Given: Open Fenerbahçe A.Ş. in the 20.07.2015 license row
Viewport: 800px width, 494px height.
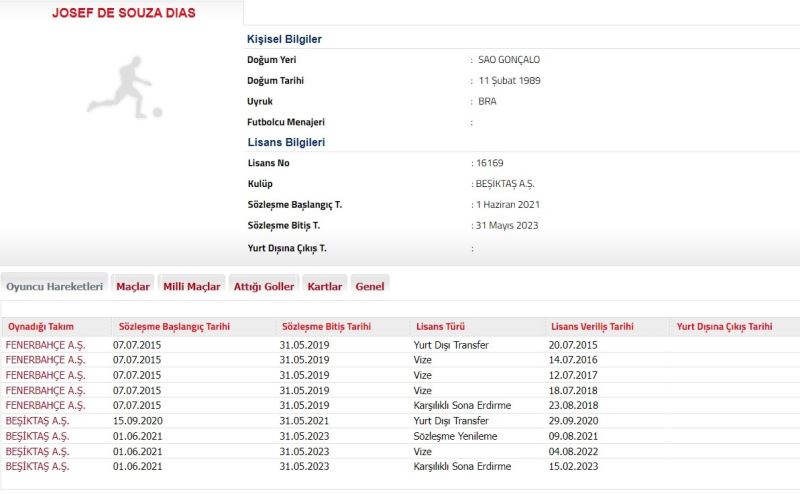Looking at the screenshot, I should [x=46, y=345].
